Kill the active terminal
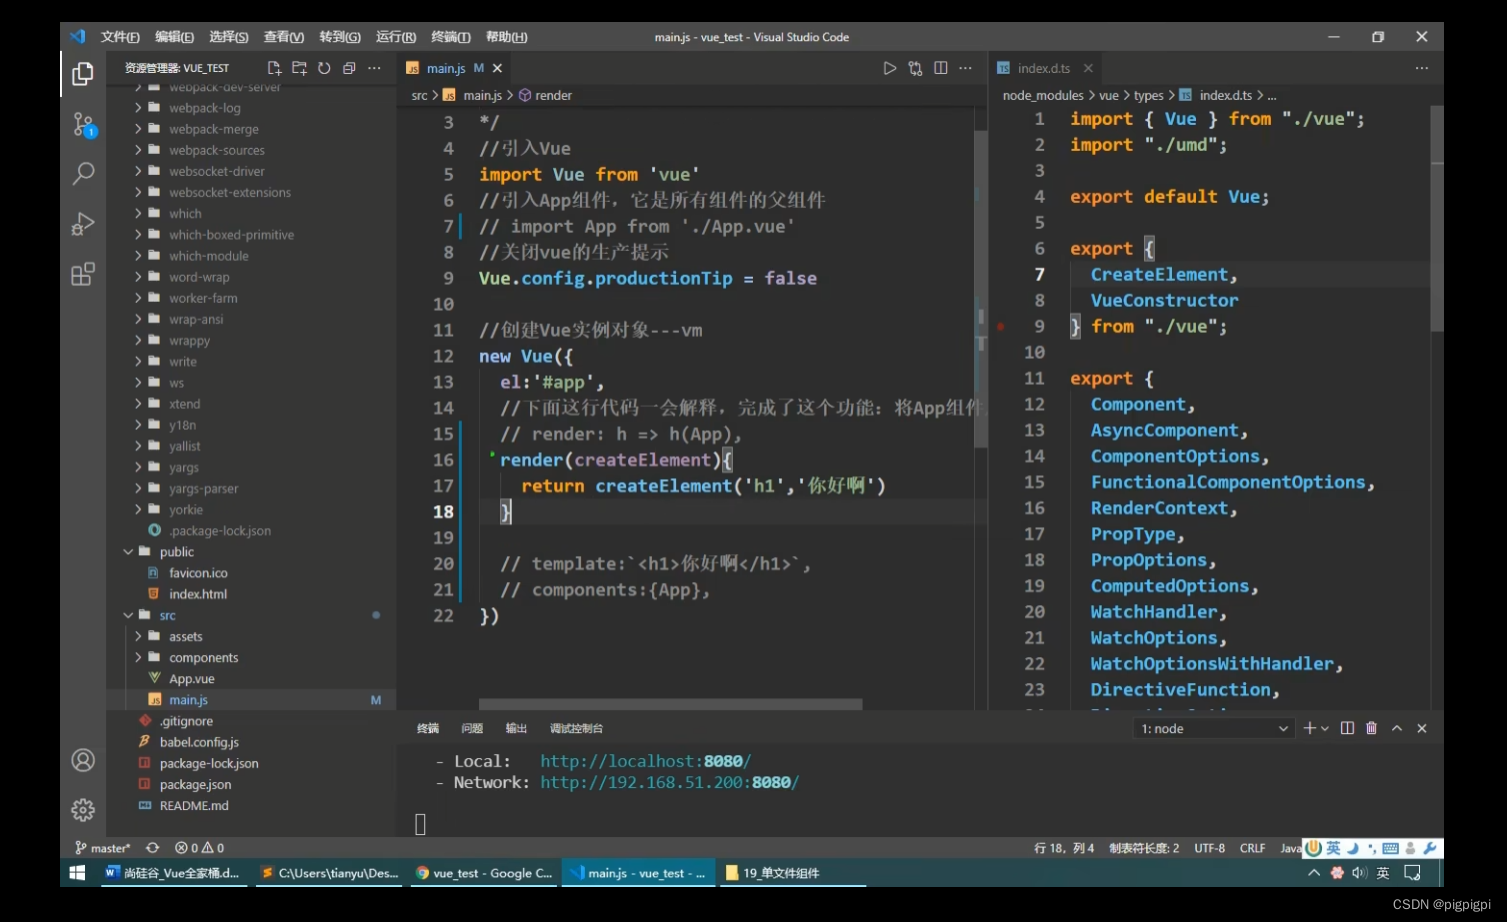The image size is (1507, 922). coord(1372,728)
